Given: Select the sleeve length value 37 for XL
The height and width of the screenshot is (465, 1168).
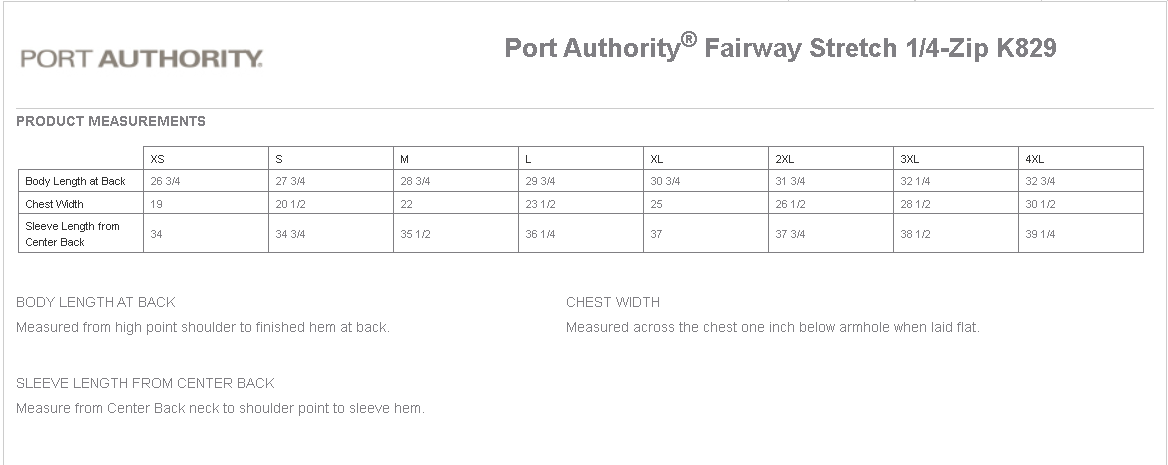Looking at the screenshot, I should [x=656, y=234].
